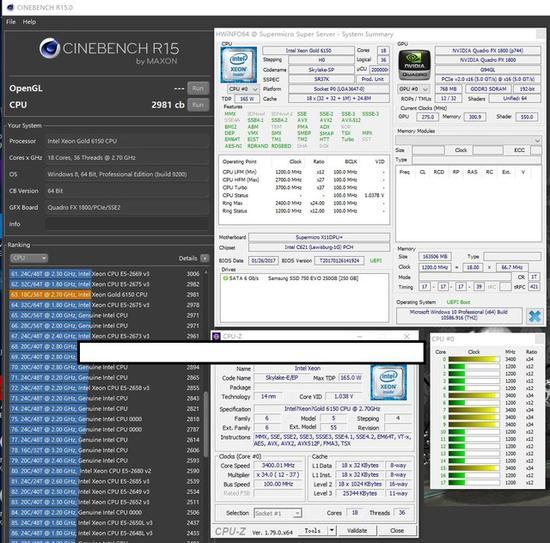Screen dimensions: 550x543
Task: Select ranking row 78 16C/32T @ 3.20 GHz
Action: coord(105,450)
